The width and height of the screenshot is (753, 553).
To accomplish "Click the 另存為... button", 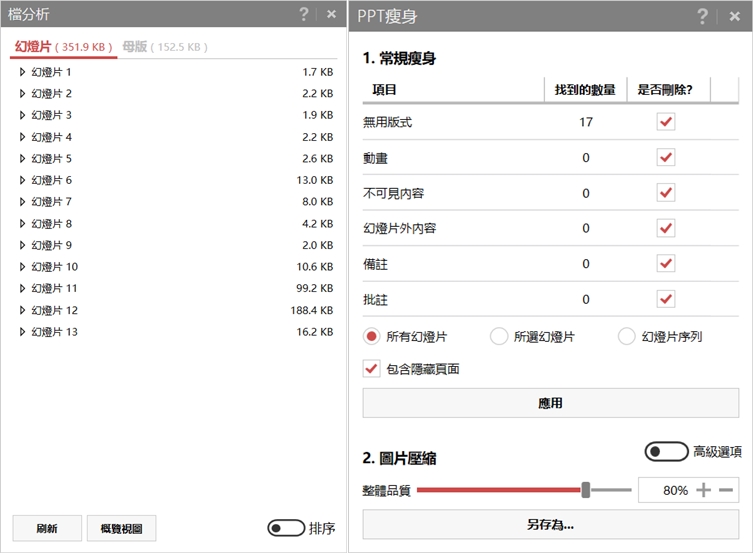I will [550, 524].
